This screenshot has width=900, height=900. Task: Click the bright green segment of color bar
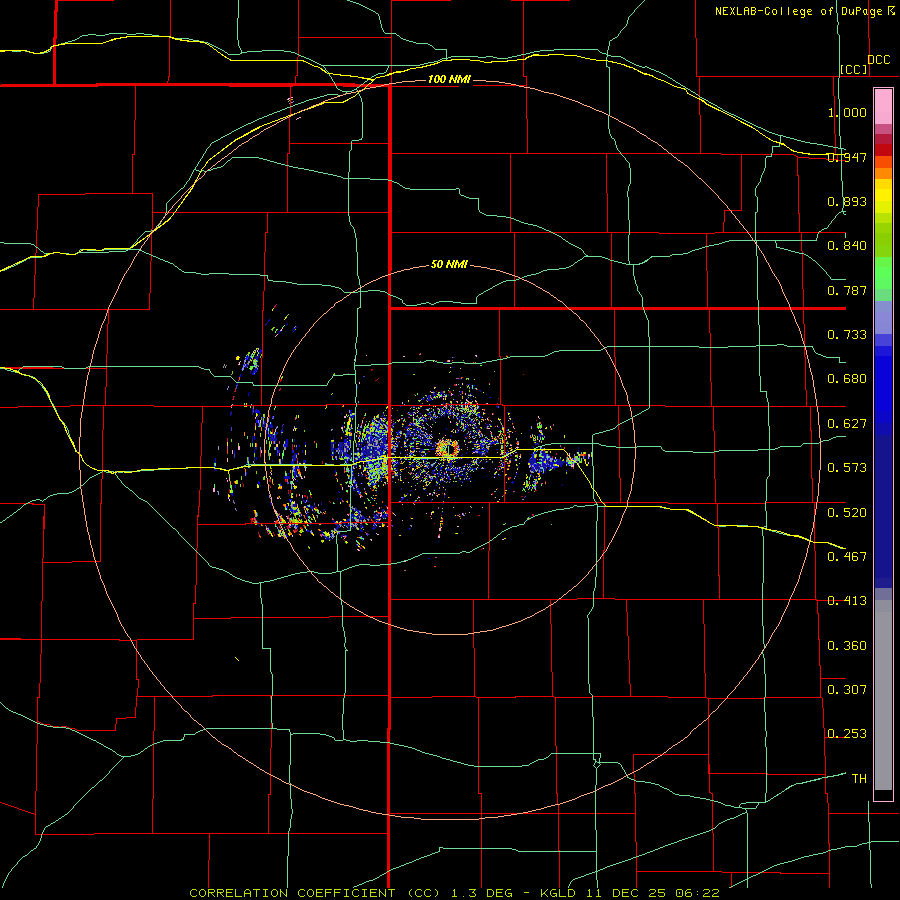point(883,273)
